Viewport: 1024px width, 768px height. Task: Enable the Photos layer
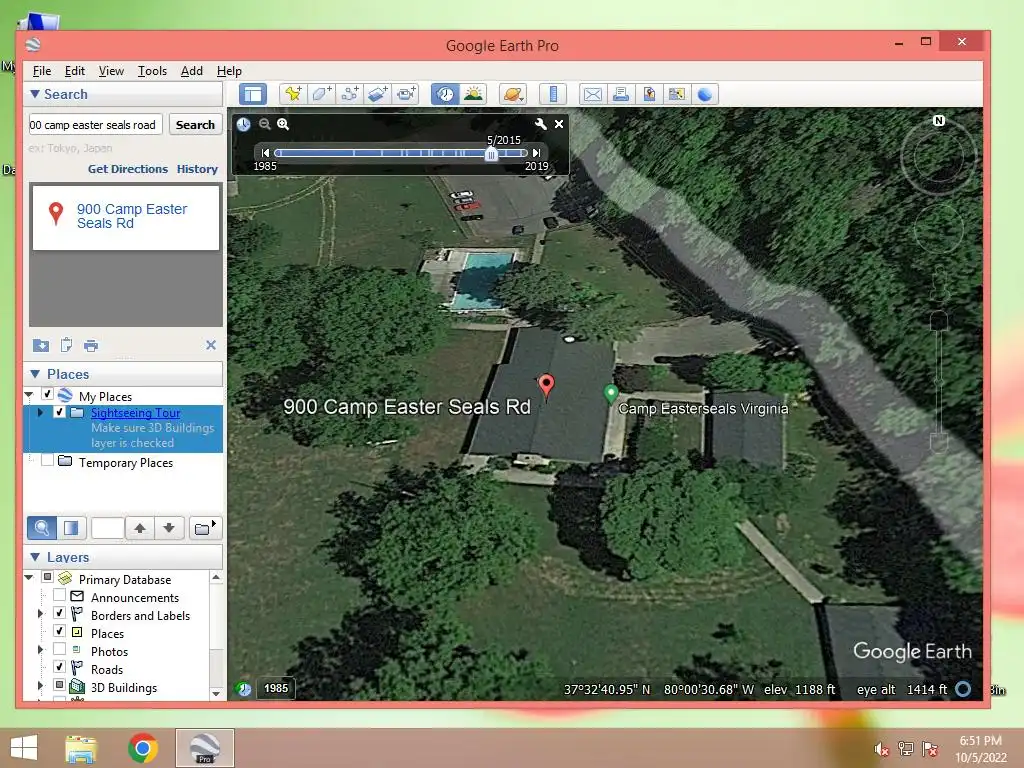pos(59,649)
